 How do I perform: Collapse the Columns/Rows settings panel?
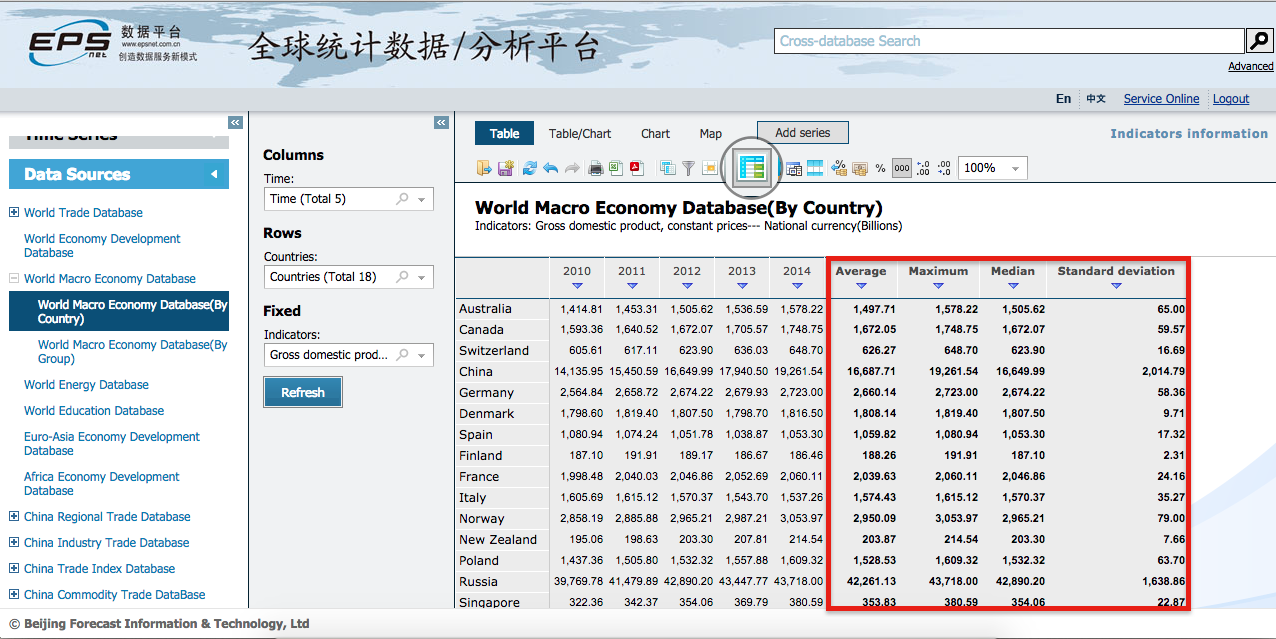(x=441, y=122)
